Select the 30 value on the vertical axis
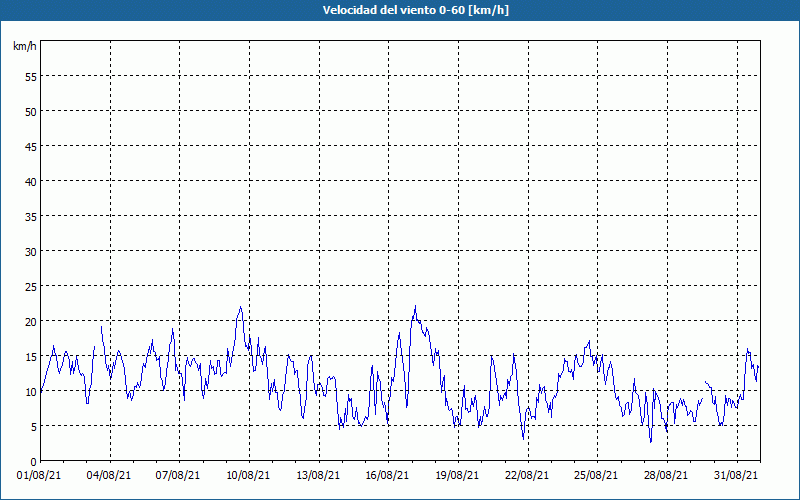The image size is (800, 500). point(31,252)
